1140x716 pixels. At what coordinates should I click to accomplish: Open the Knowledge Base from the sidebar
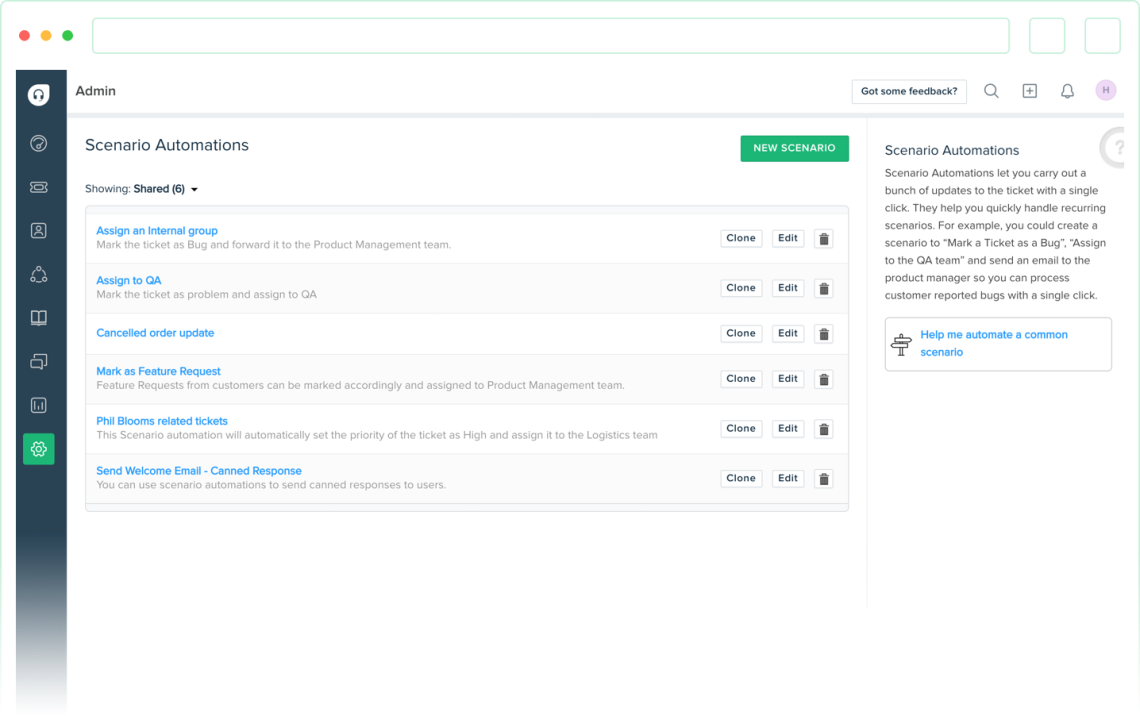tap(38, 318)
